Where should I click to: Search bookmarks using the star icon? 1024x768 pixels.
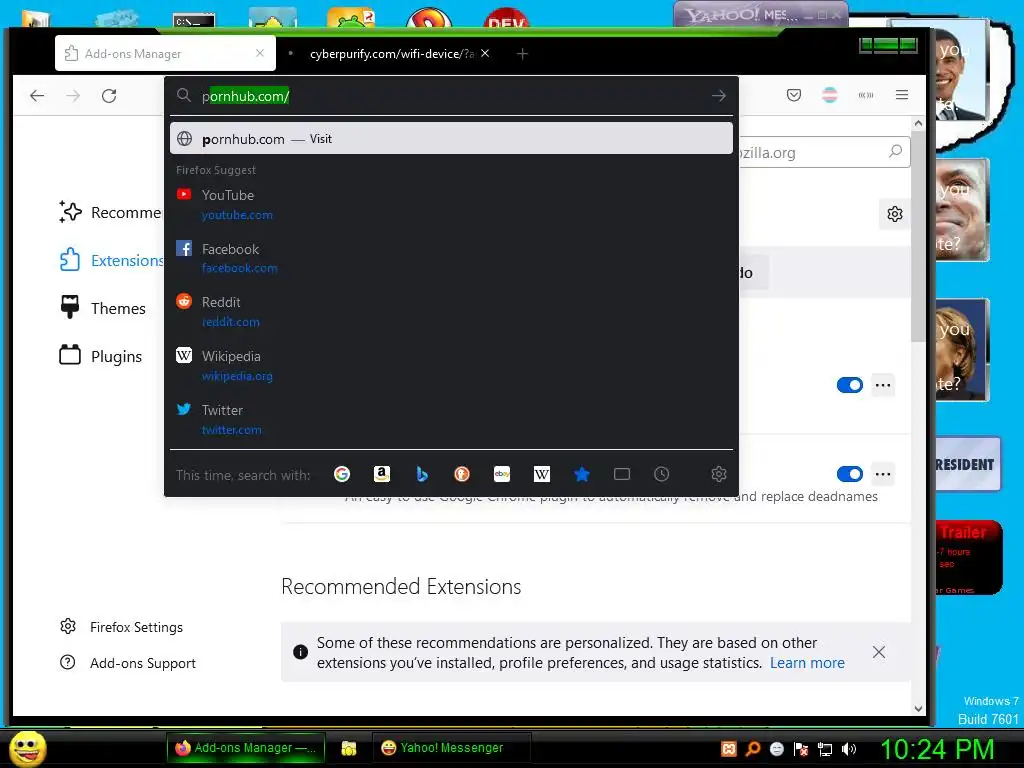[x=582, y=474]
